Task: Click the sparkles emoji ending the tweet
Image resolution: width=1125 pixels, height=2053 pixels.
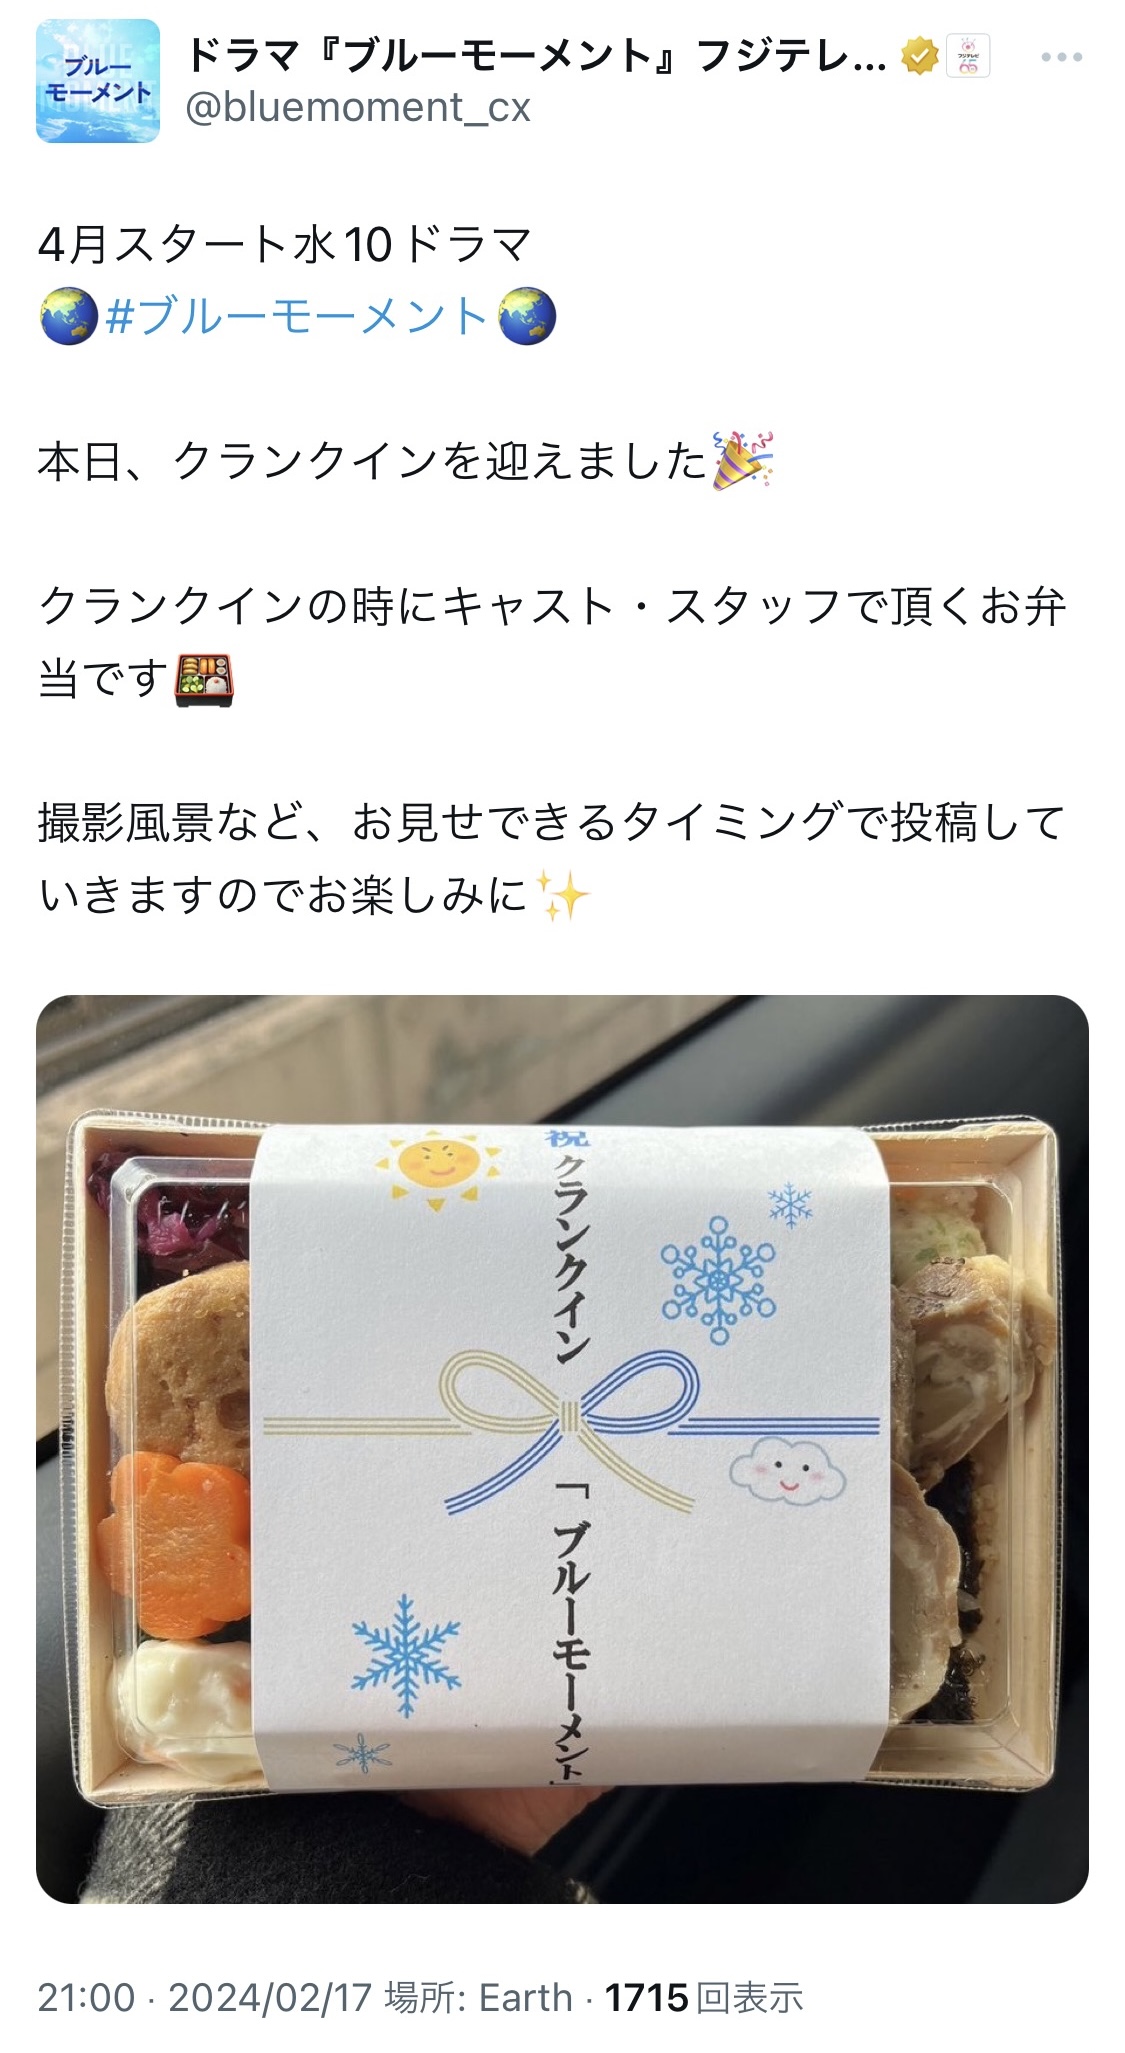Action: pyautogui.click(x=563, y=895)
